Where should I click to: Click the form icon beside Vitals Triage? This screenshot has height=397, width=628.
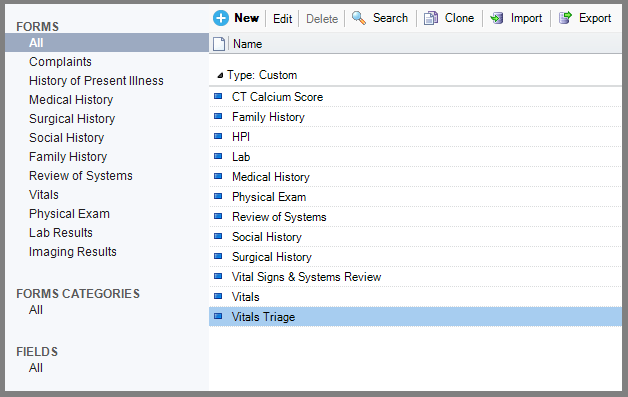tap(218, 316)
